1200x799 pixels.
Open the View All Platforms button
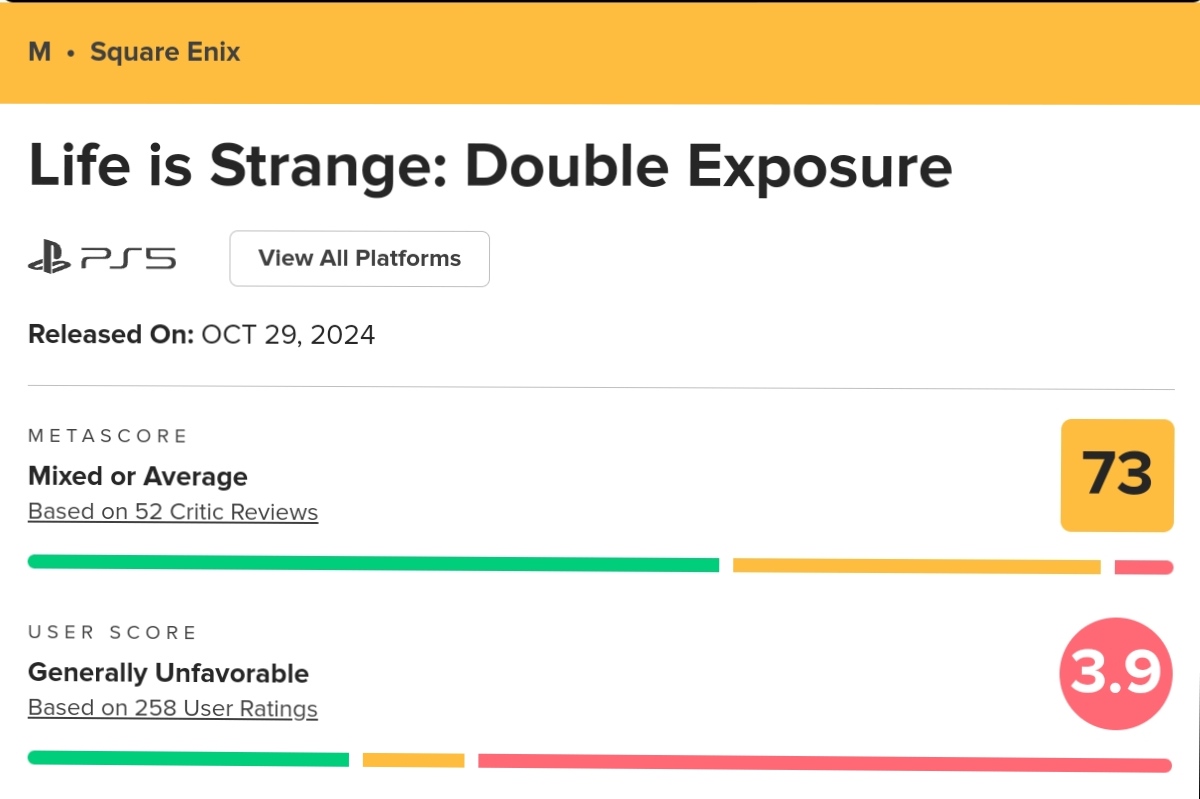click(360, 259)
